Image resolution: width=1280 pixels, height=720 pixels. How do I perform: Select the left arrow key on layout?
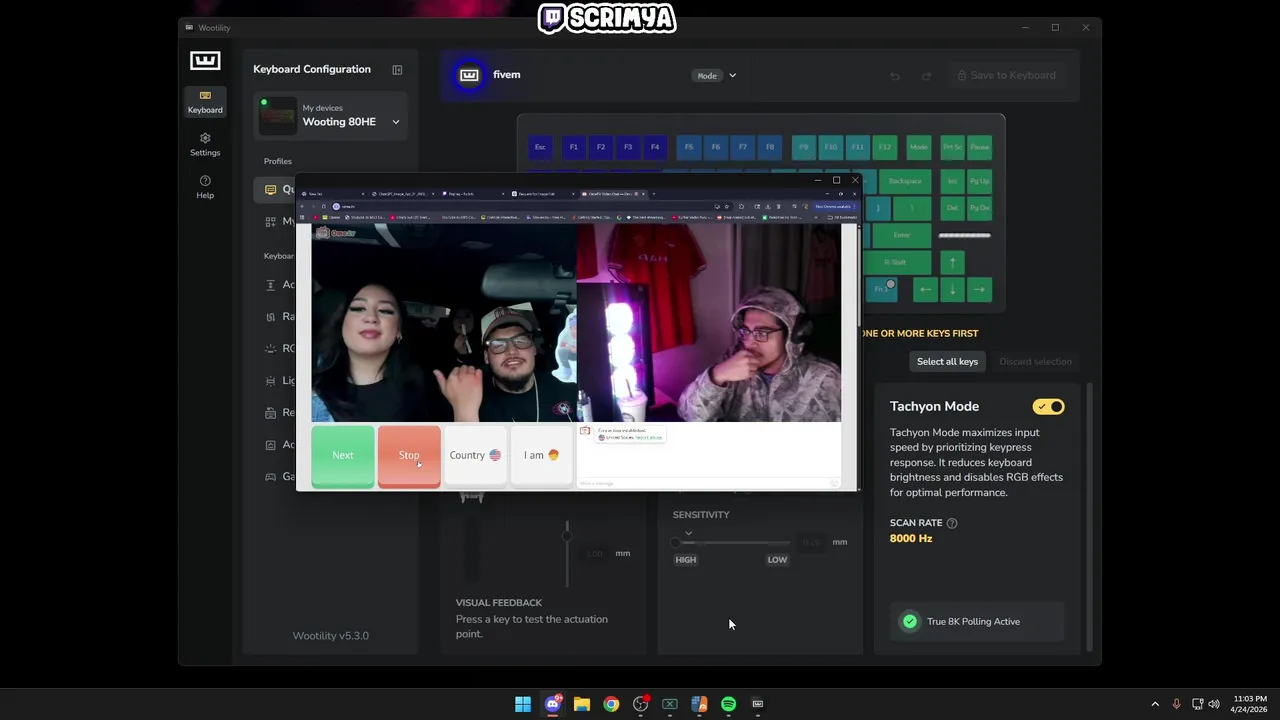pyautogui.click(x=925, y=289)
